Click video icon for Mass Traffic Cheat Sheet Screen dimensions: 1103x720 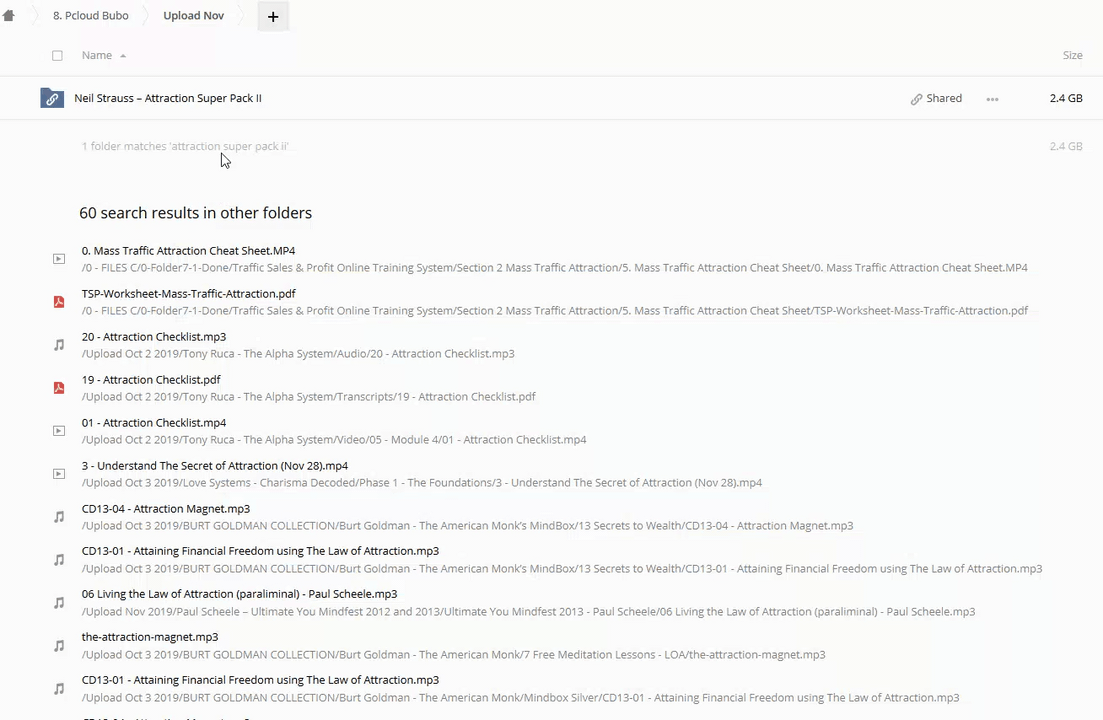click(x=59, y=259)
